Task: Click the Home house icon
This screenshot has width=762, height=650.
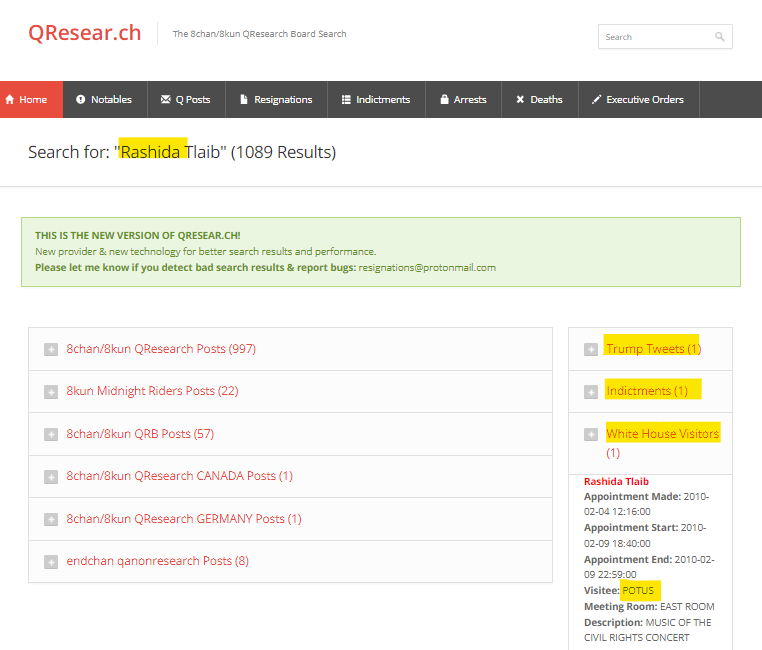Action: [10, 100]
